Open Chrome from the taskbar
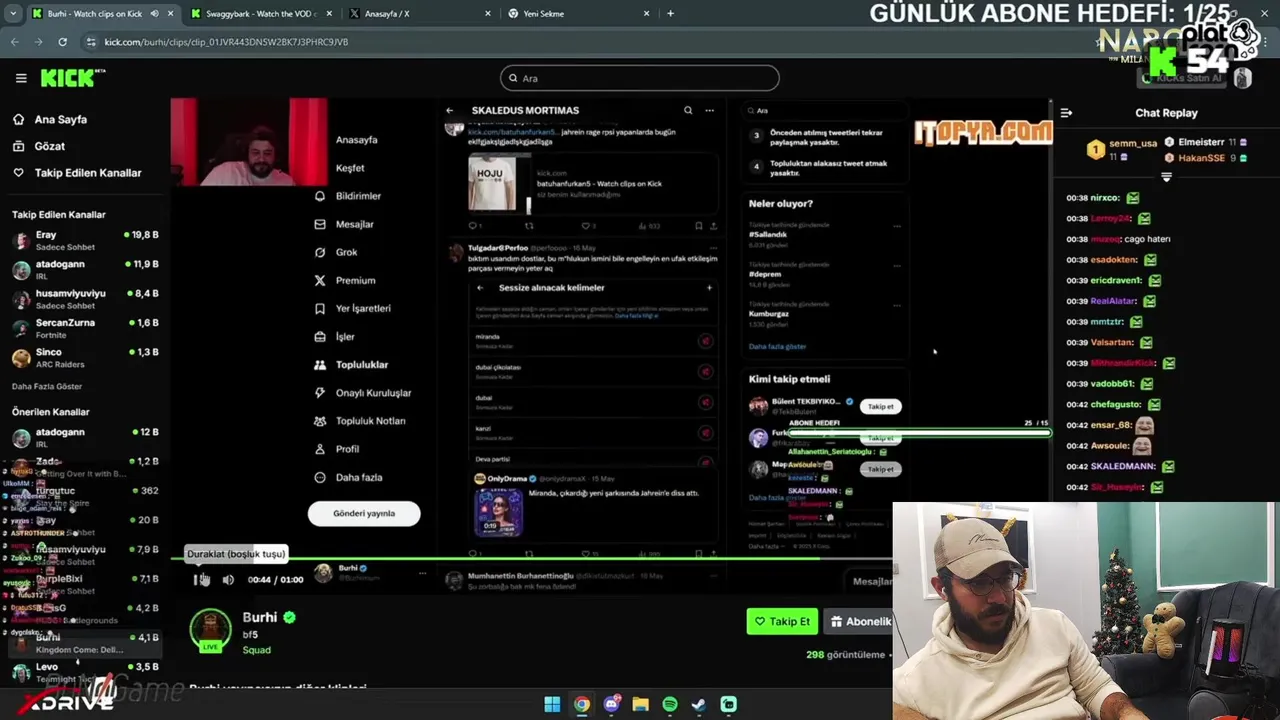This screenshot has width=1280, height=720. pos(581,704)
